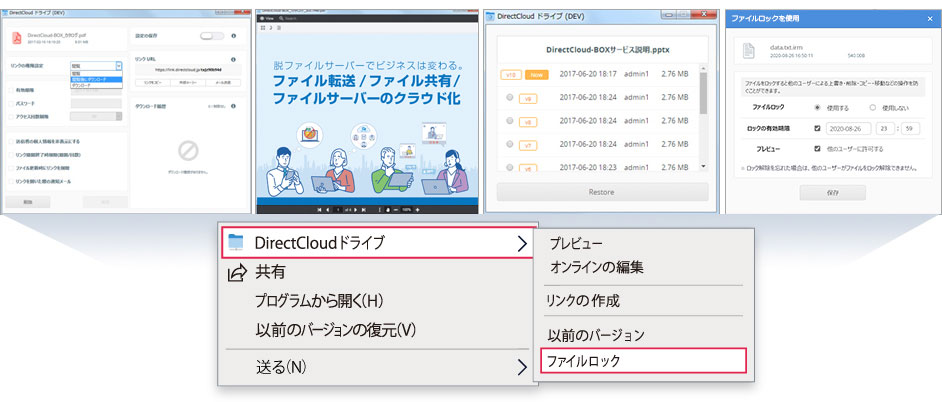Toggle the プレビュー allow other users checkbox
Screen dimensions: 942x402
click(817, 148)
